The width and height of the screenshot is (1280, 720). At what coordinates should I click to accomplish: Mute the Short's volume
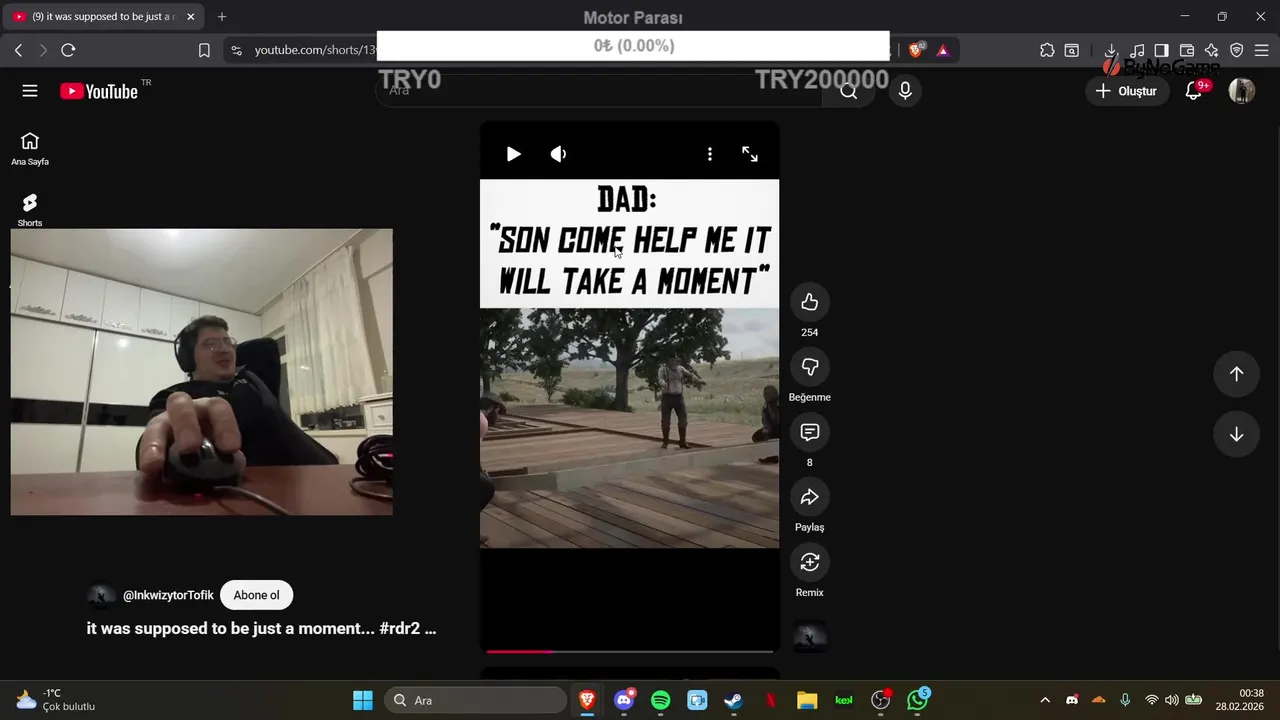click(x=558, y=154)
